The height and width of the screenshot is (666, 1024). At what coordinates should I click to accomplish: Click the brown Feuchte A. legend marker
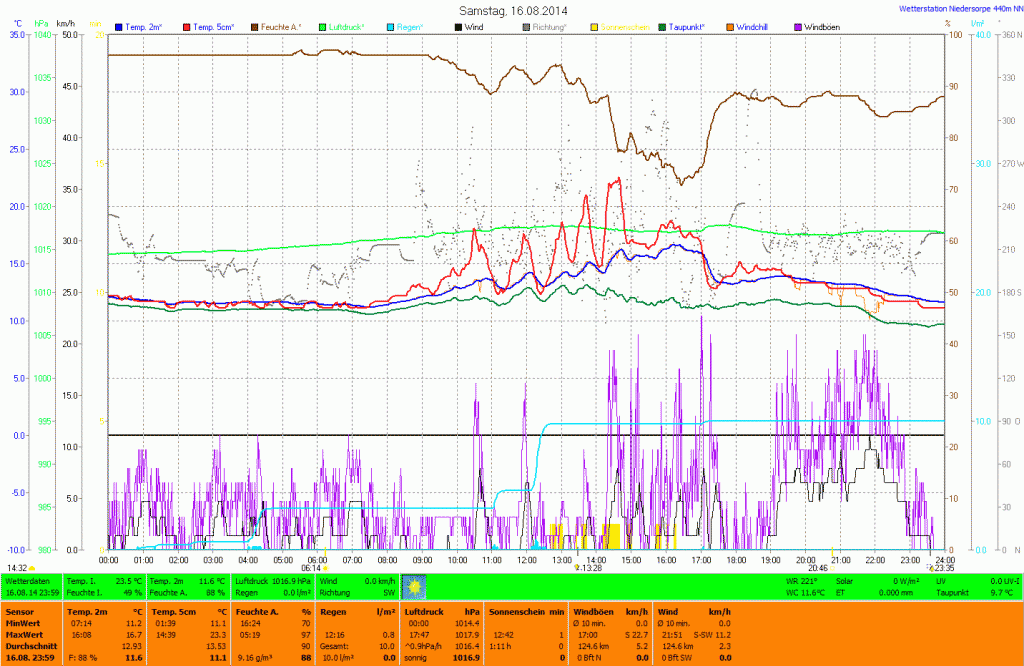255,25
